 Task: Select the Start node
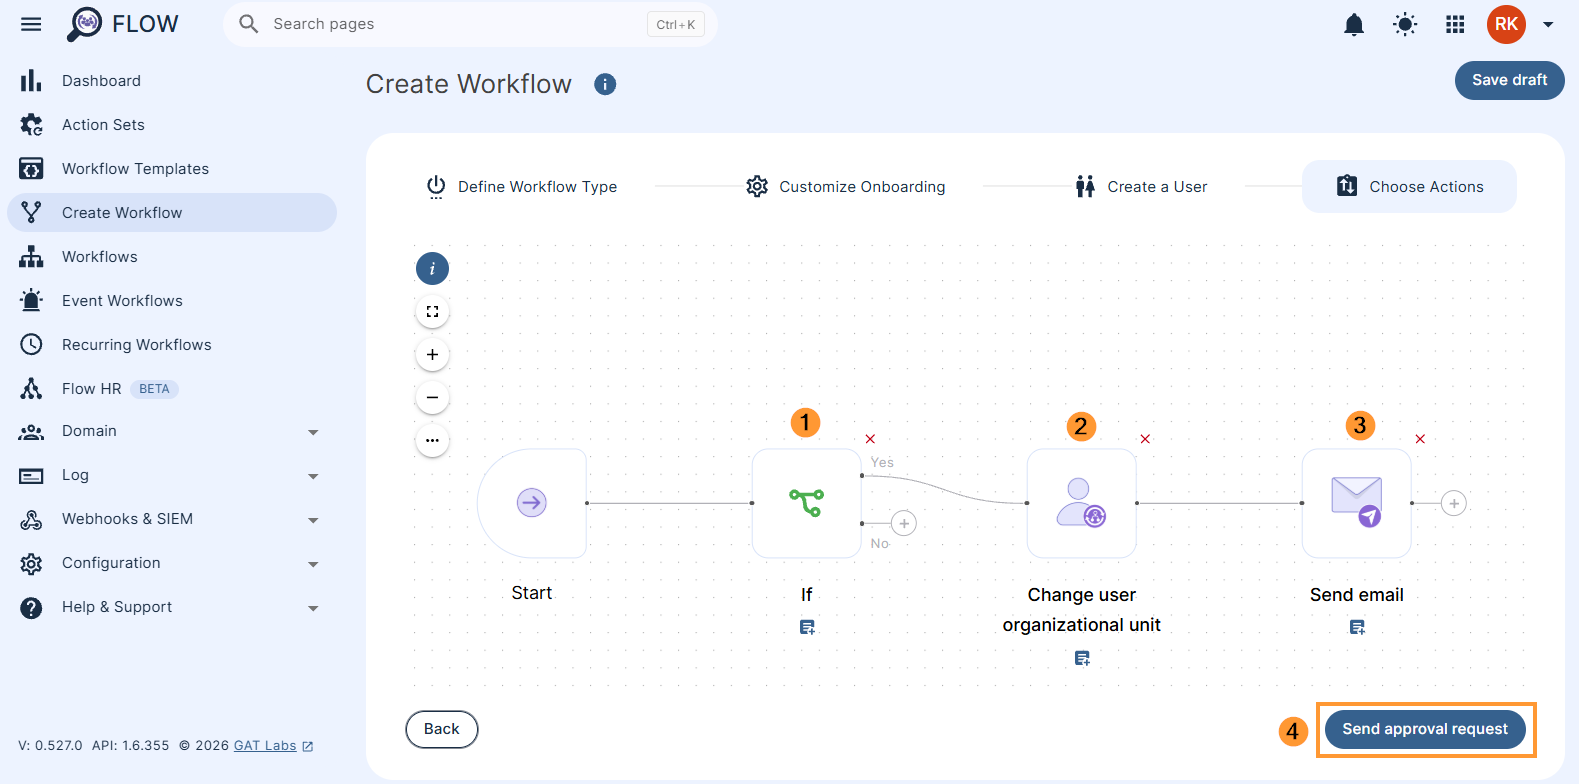[x=532, y=503]
